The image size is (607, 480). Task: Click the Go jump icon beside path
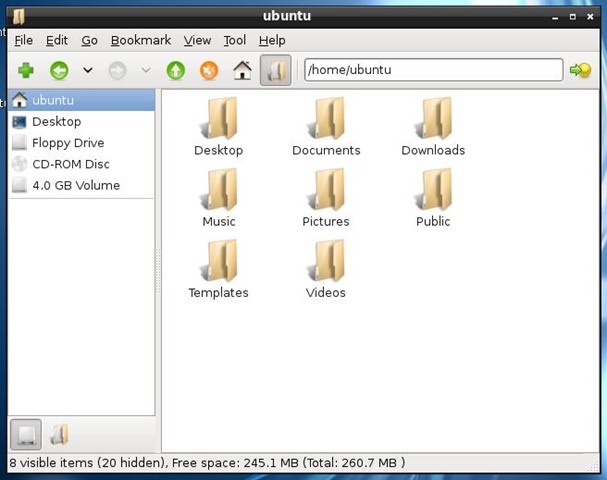click(580, 70)
